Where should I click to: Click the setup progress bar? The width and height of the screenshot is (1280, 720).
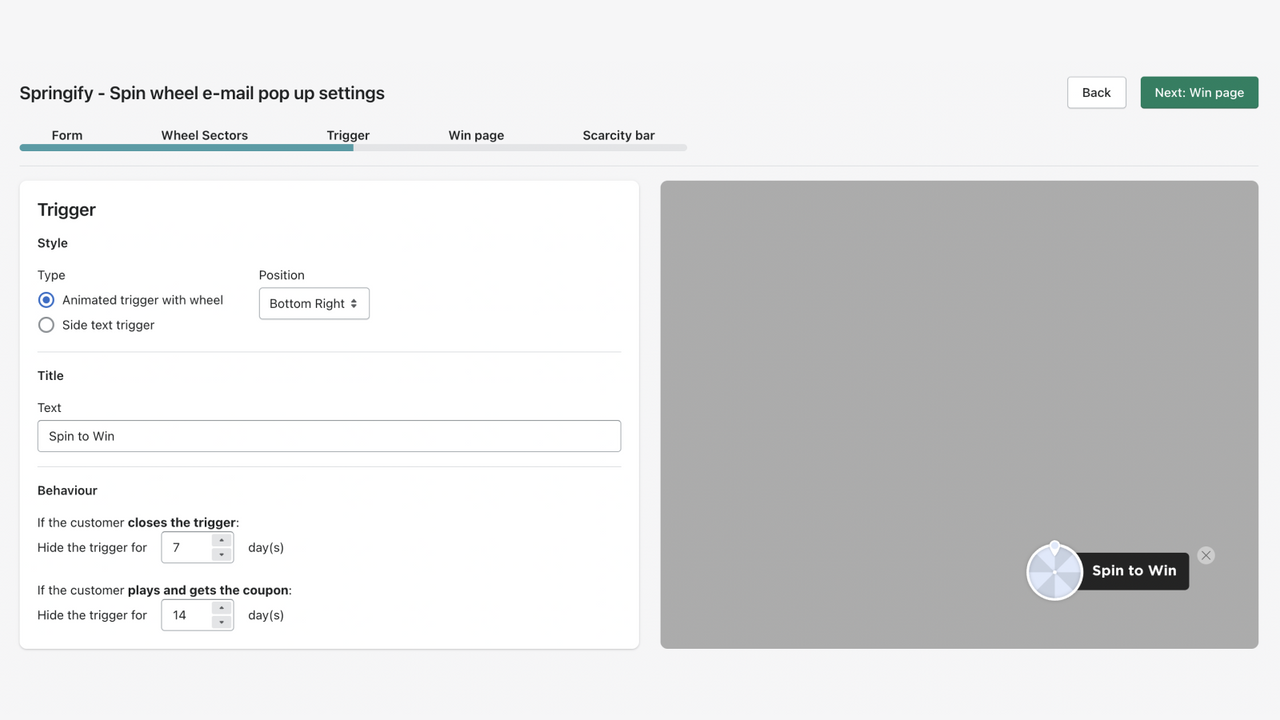[353, 148]
